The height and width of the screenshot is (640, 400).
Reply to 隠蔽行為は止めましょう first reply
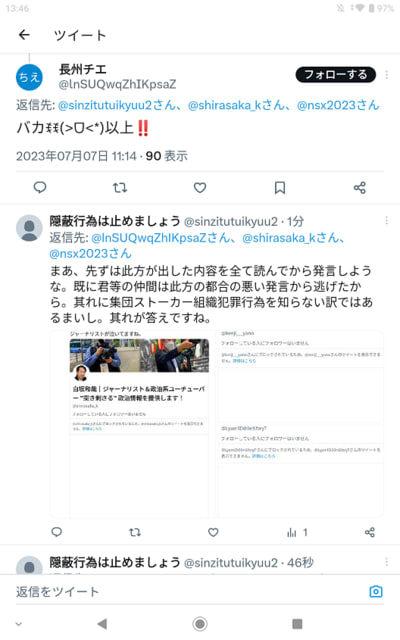pyautogui.click(x=57, y=532)
